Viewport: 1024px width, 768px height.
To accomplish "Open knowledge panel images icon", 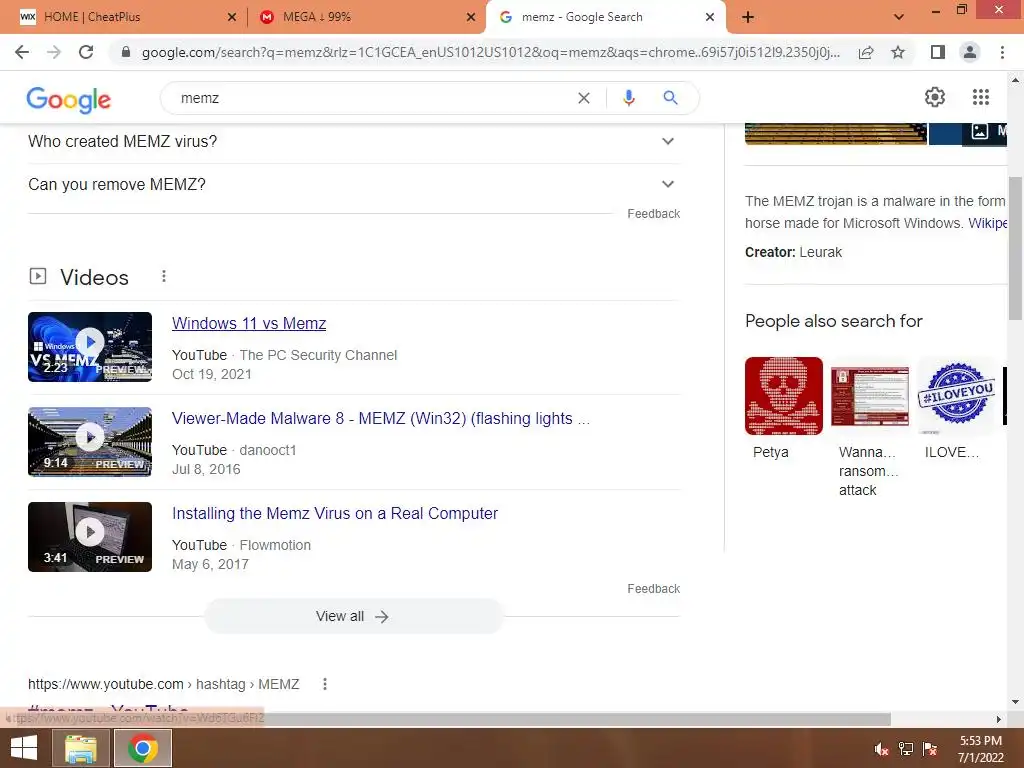I will click(x=980, y=131).
